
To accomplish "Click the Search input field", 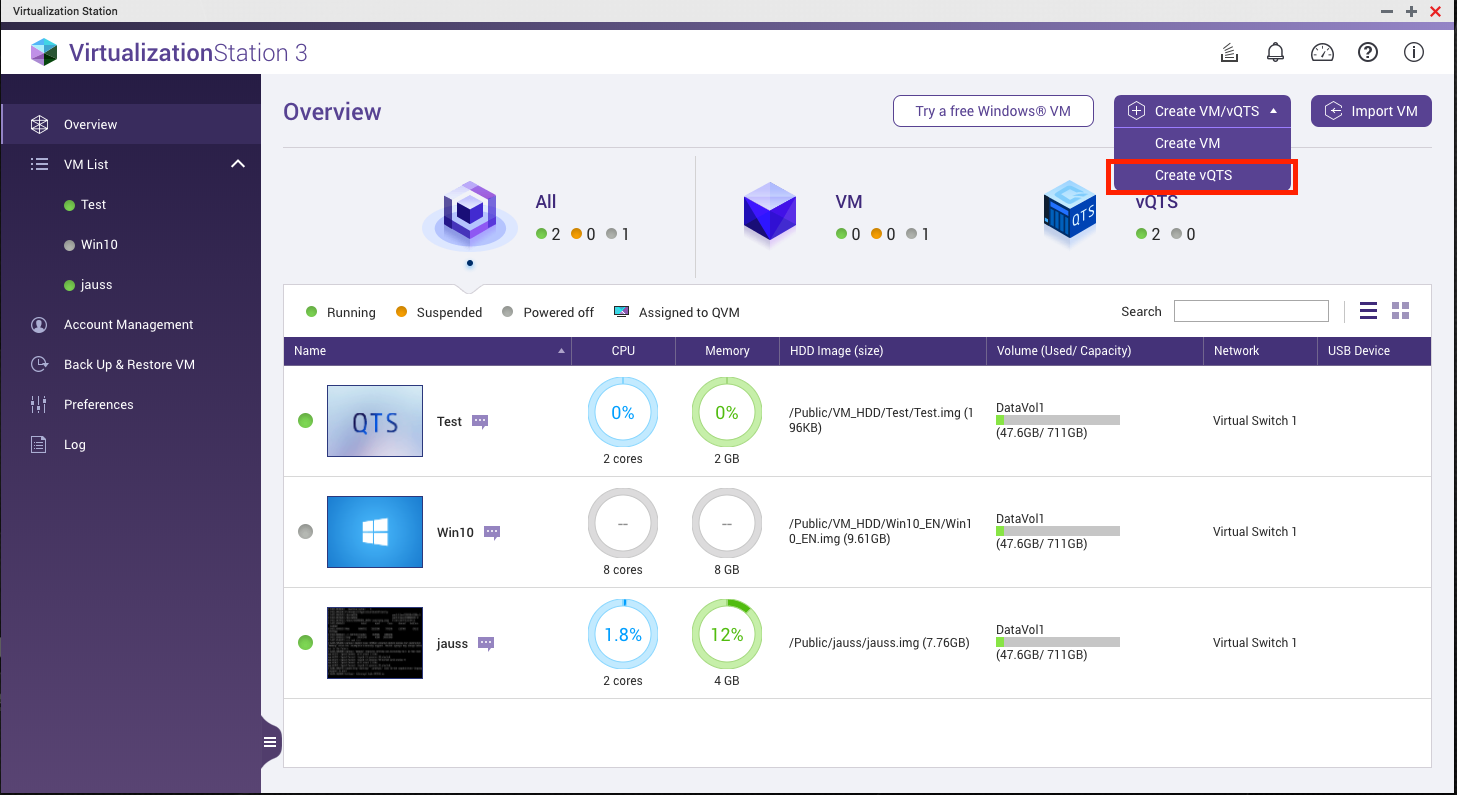I will click(1251, 311).
